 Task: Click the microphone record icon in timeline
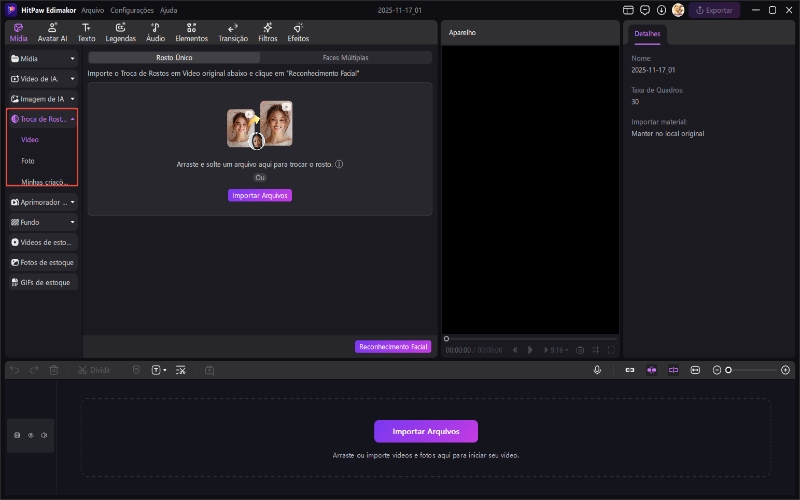[597, 370]
